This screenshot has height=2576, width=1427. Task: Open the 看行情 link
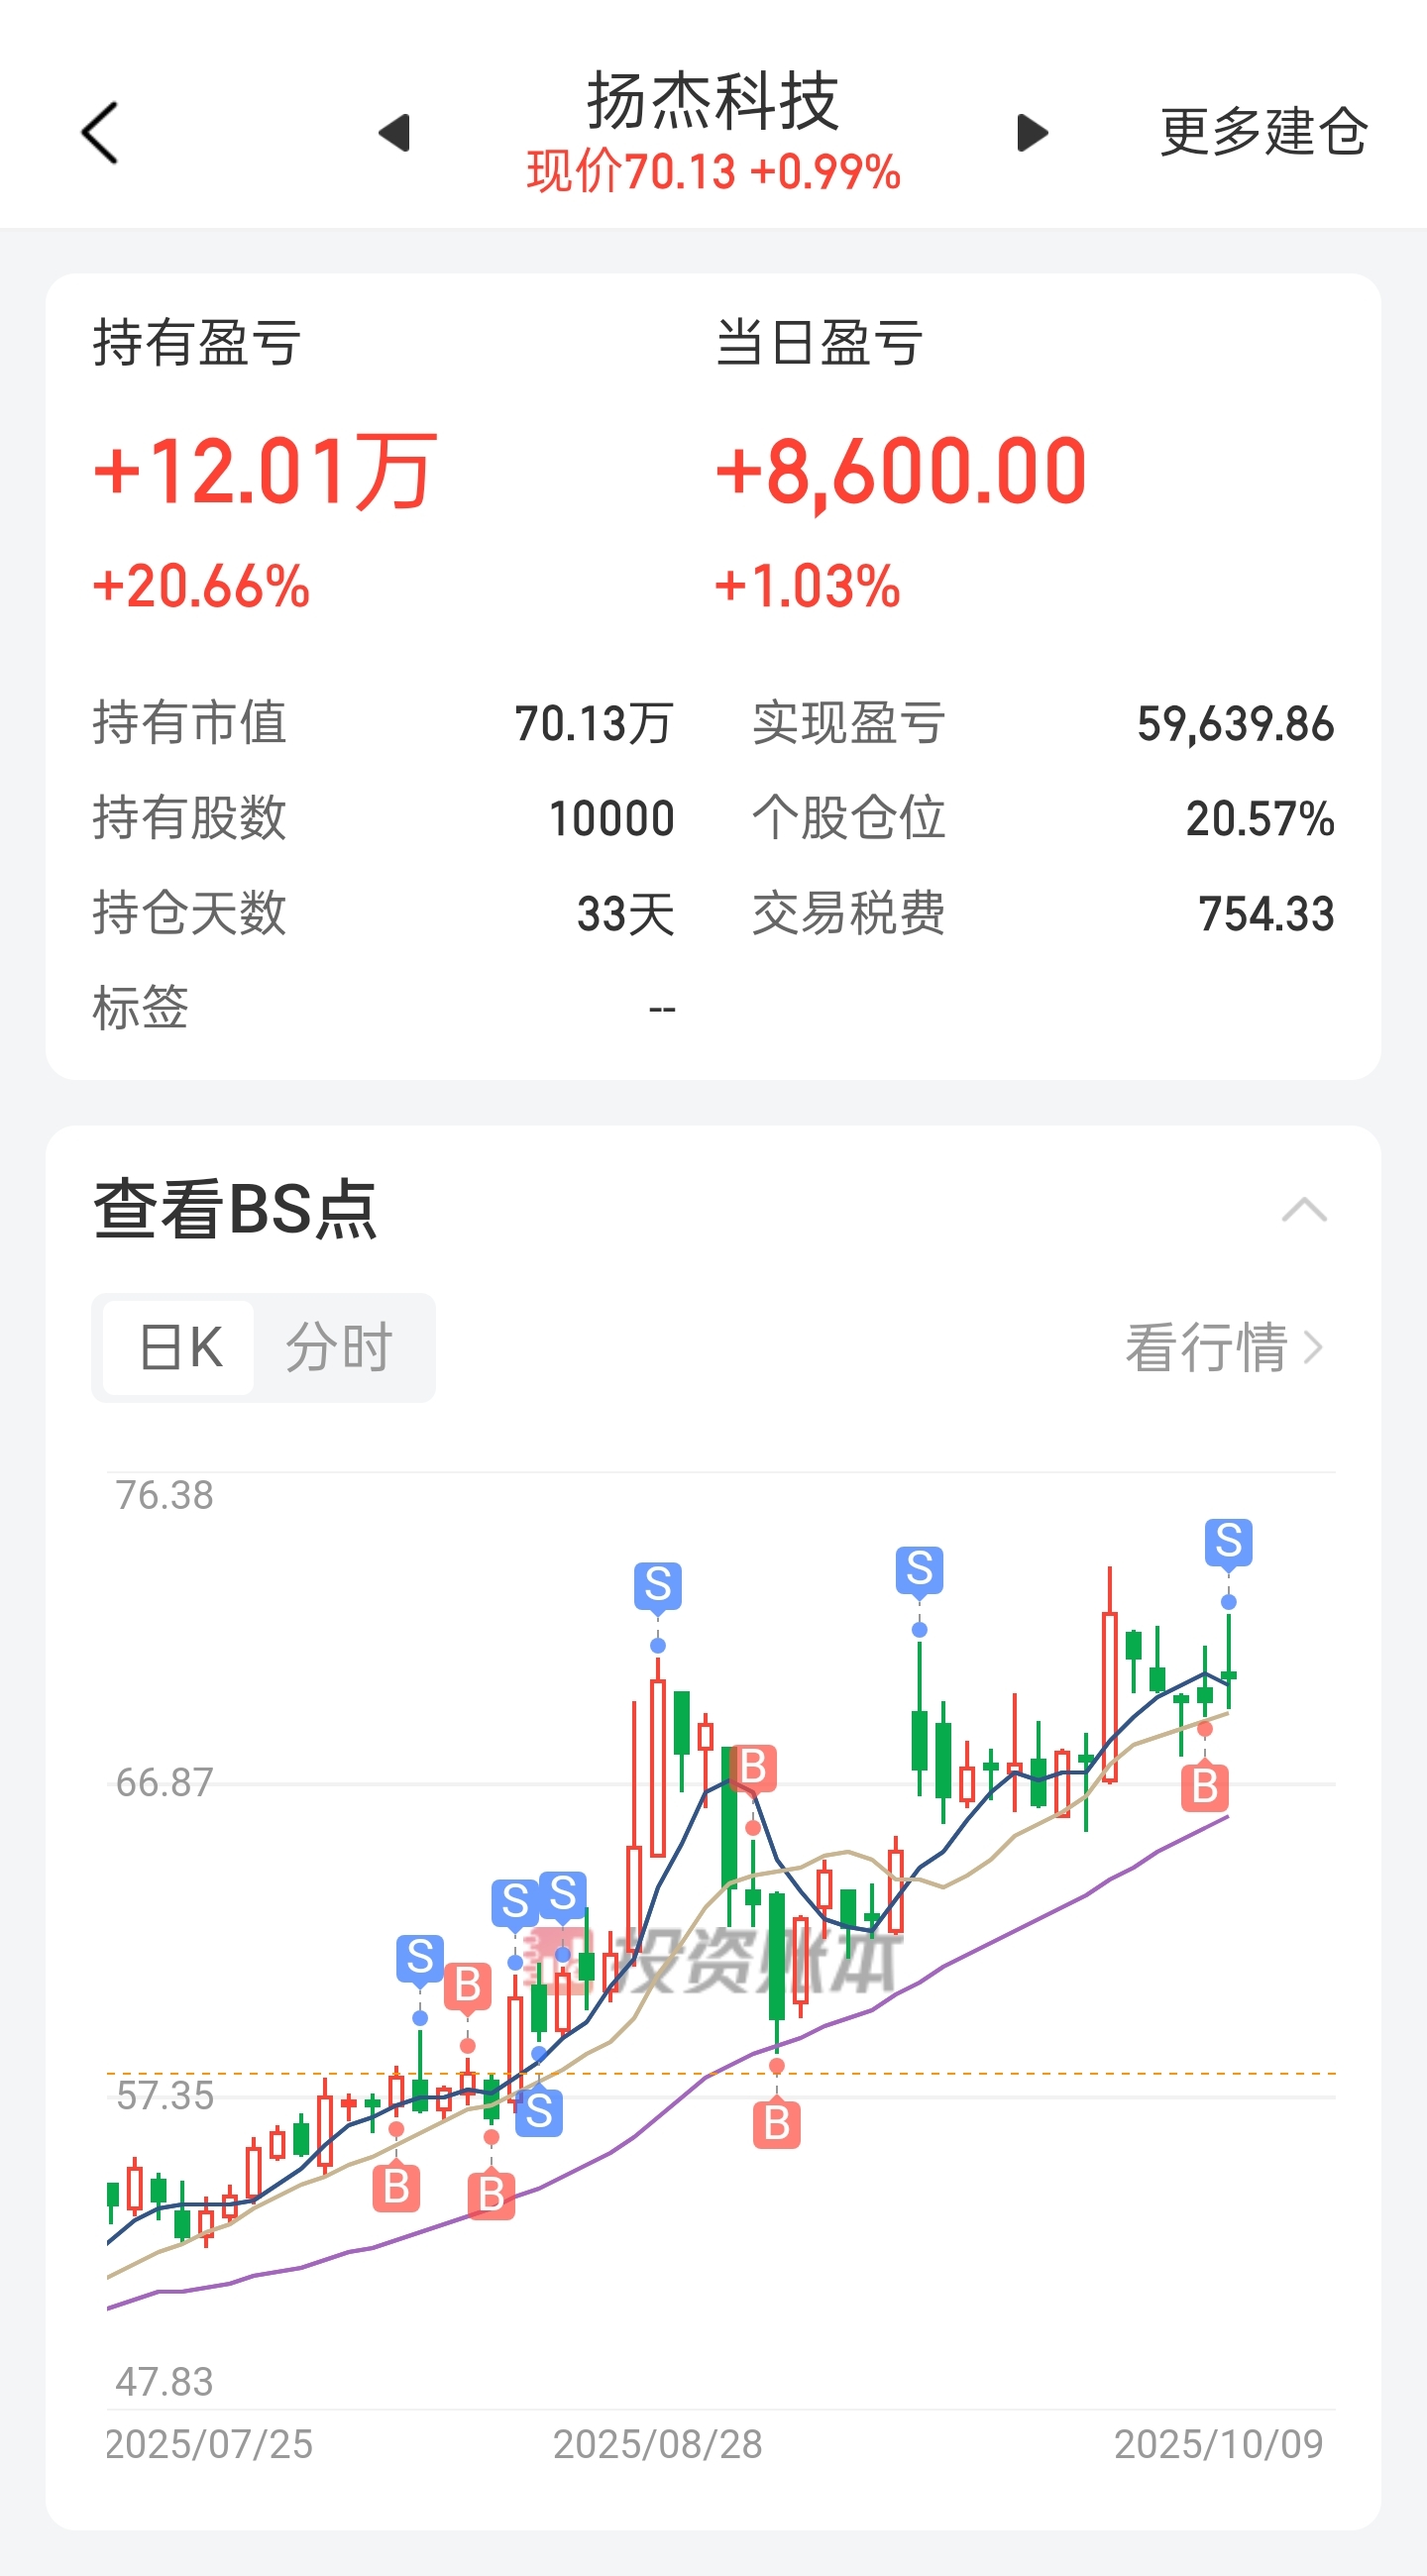click(x=1223, y=1347)
